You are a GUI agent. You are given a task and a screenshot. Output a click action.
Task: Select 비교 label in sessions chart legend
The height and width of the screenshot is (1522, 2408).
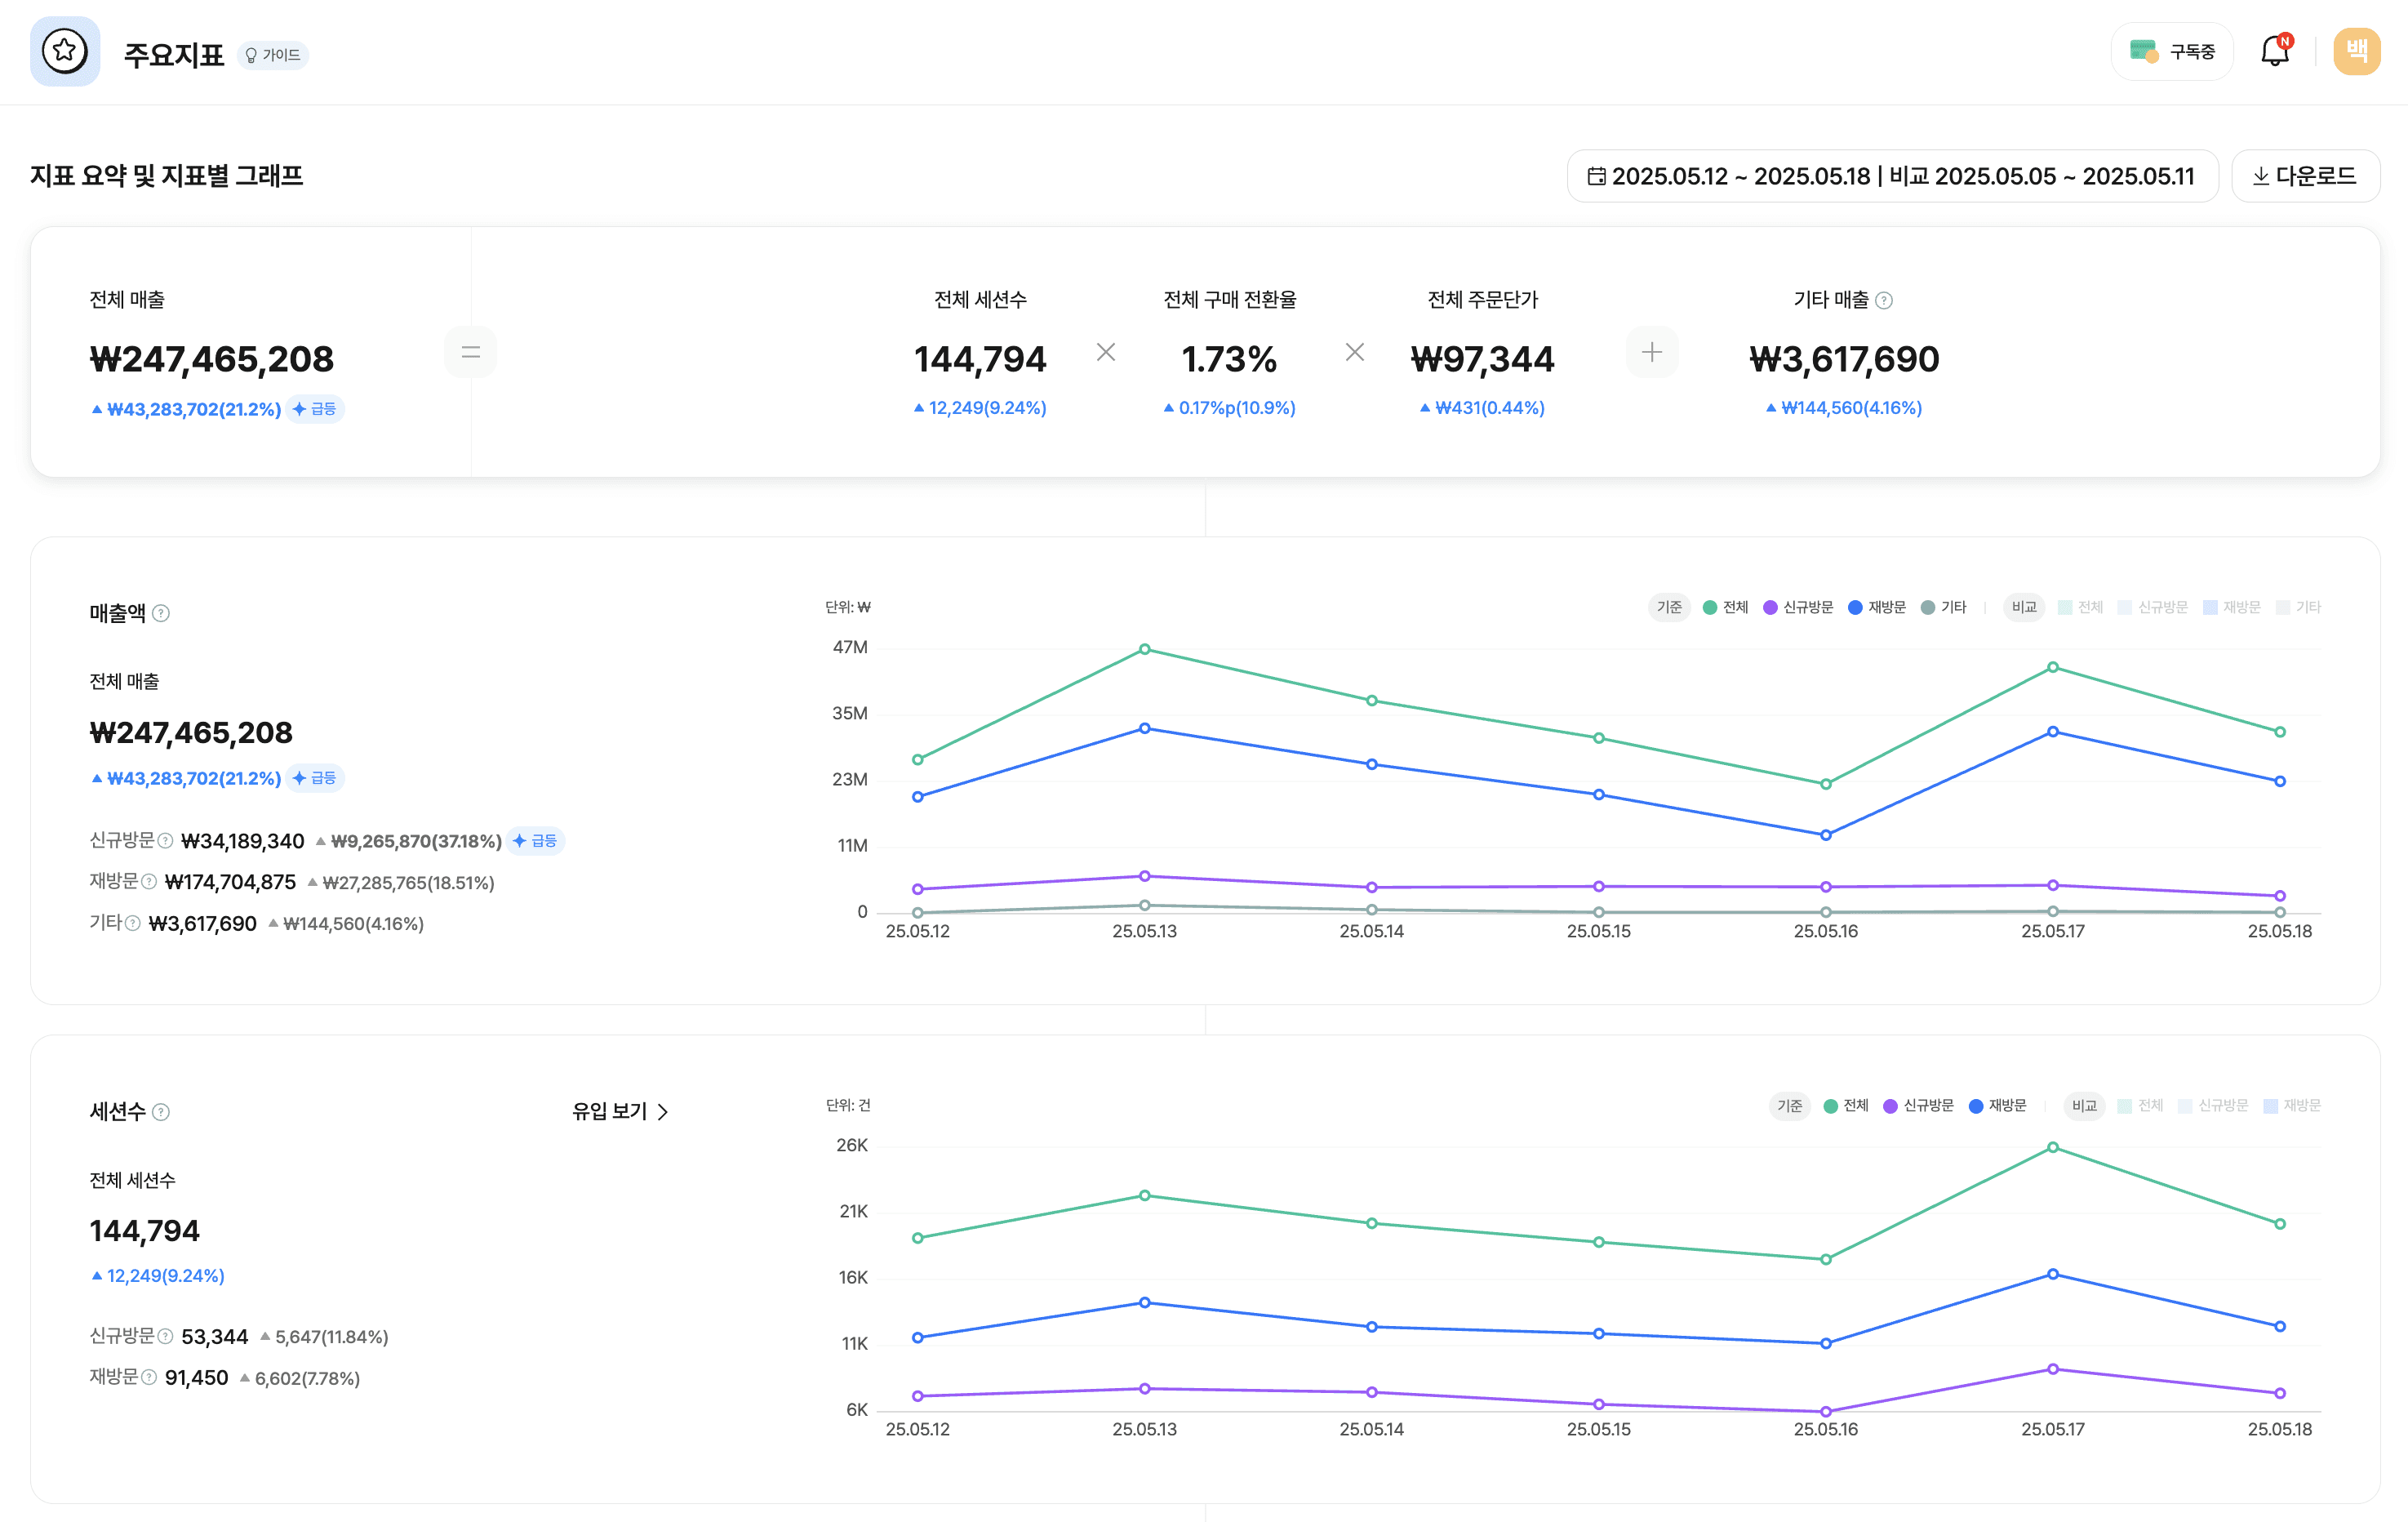[2084, 1105]
